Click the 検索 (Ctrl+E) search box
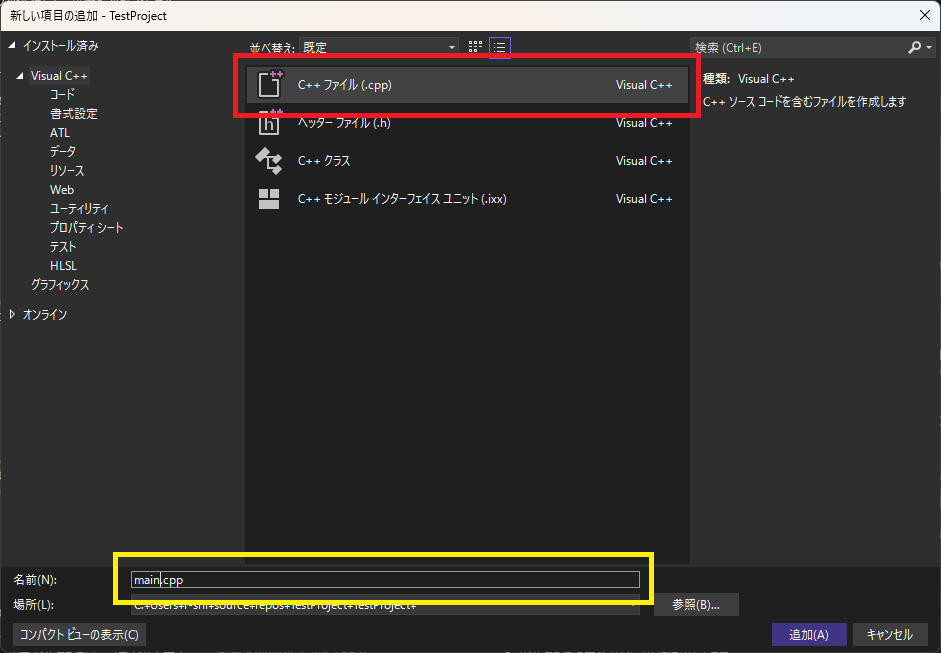The height and width of the screenshot is (653, 941). 800,47
